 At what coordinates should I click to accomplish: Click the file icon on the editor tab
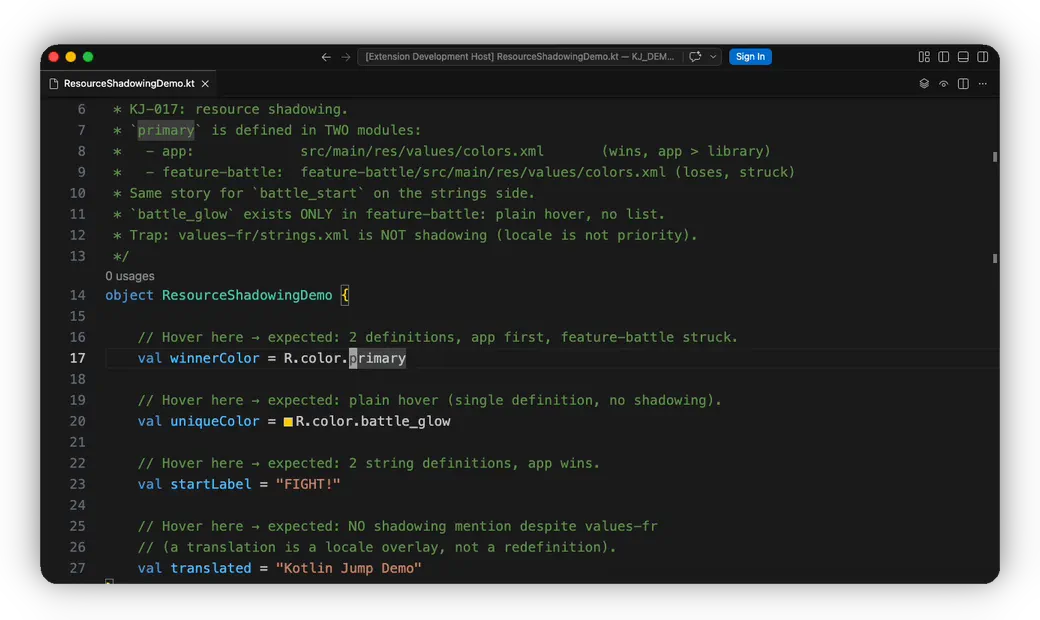tap(54, 84)
